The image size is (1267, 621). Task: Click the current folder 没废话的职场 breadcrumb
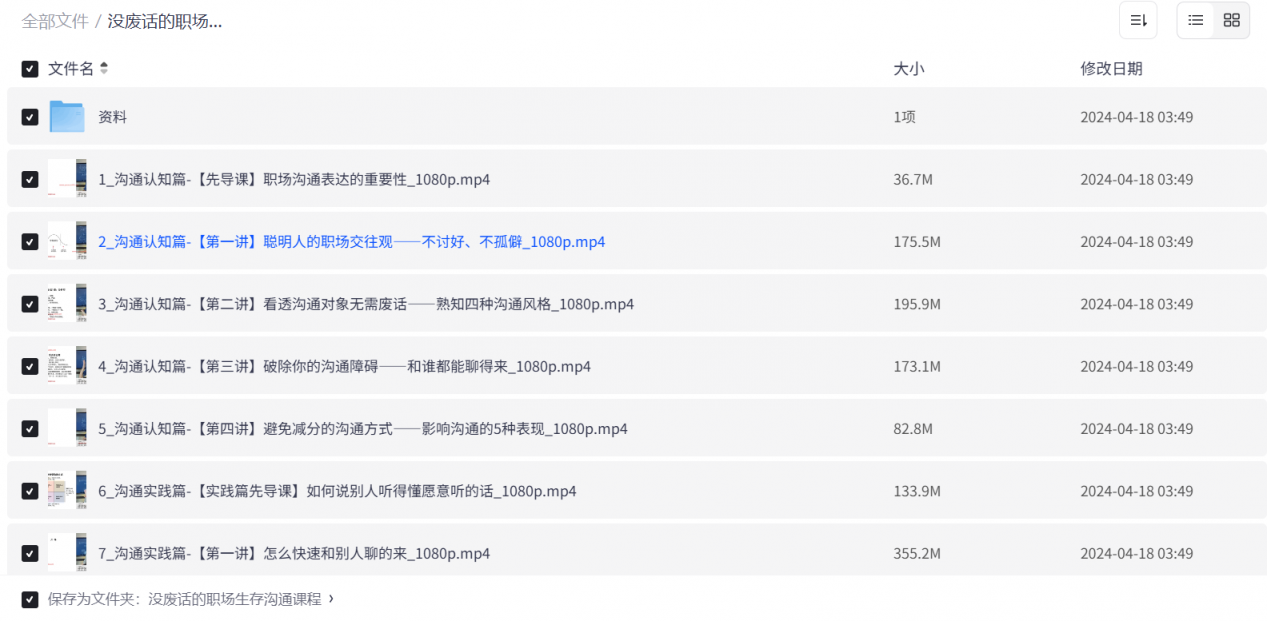pyautogui.click(x=164, y=21)
